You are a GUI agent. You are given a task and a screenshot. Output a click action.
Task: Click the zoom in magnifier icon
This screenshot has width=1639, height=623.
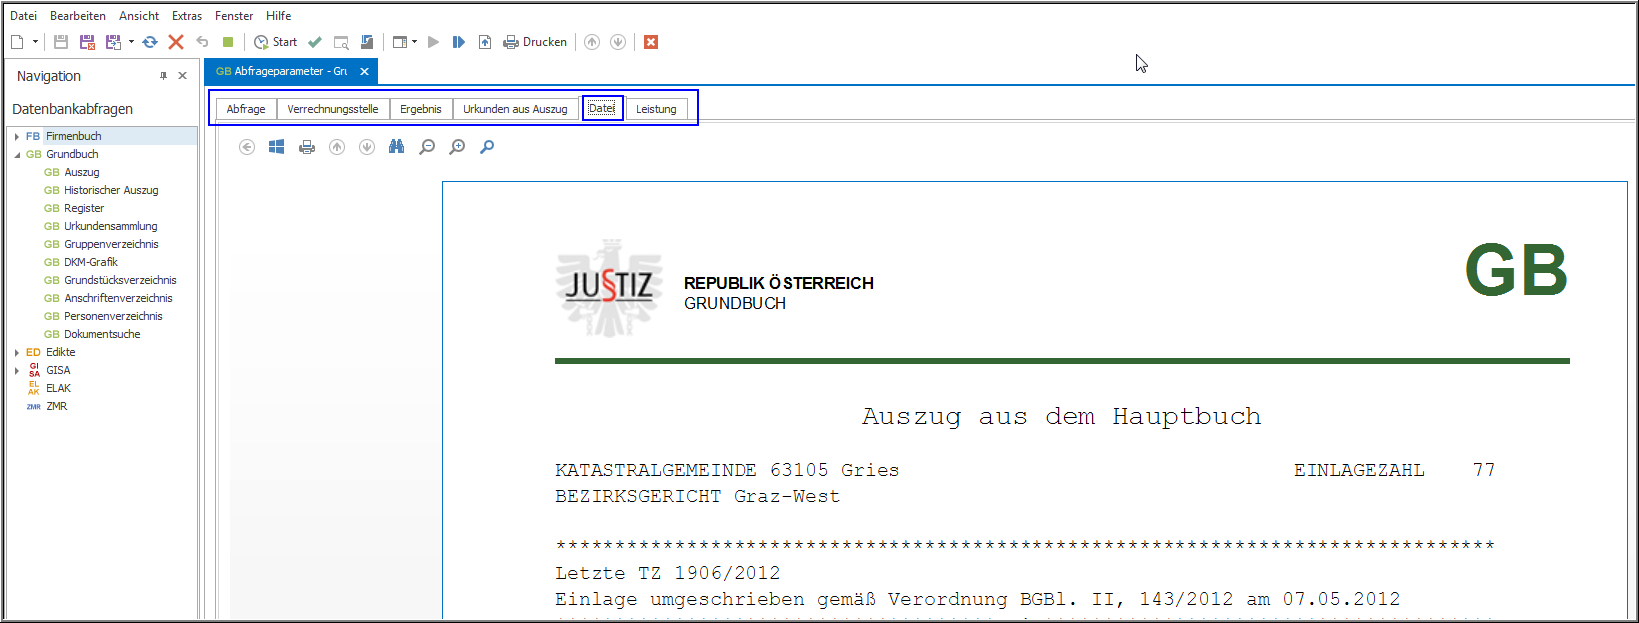[x=457, y=147]
